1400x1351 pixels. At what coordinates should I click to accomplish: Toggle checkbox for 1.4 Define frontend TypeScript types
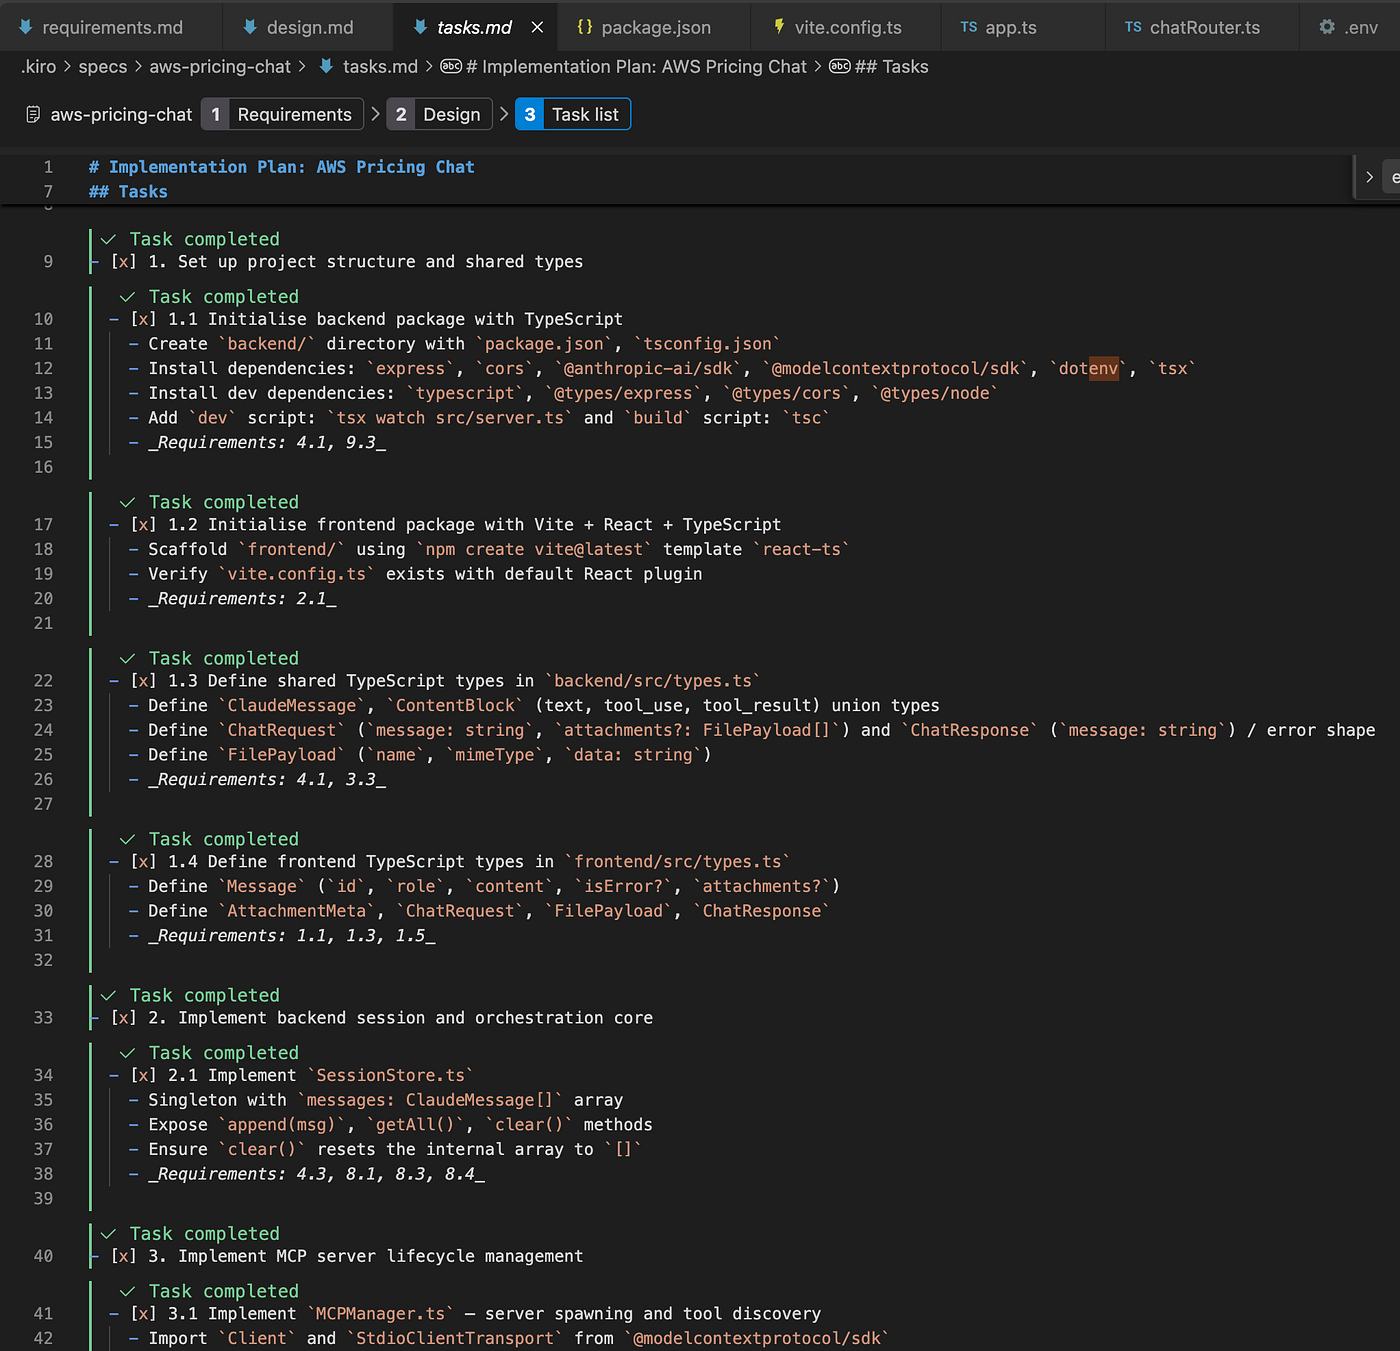tap(143, 861)
